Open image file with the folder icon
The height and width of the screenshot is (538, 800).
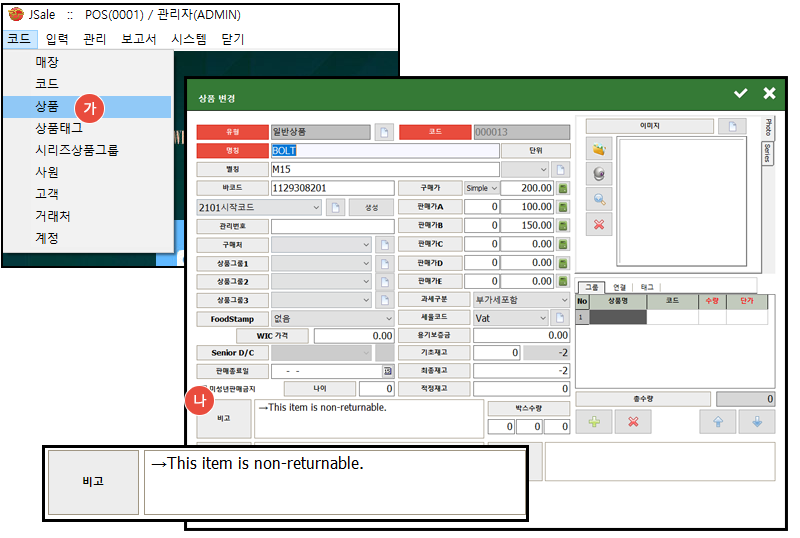coord(600,149)
